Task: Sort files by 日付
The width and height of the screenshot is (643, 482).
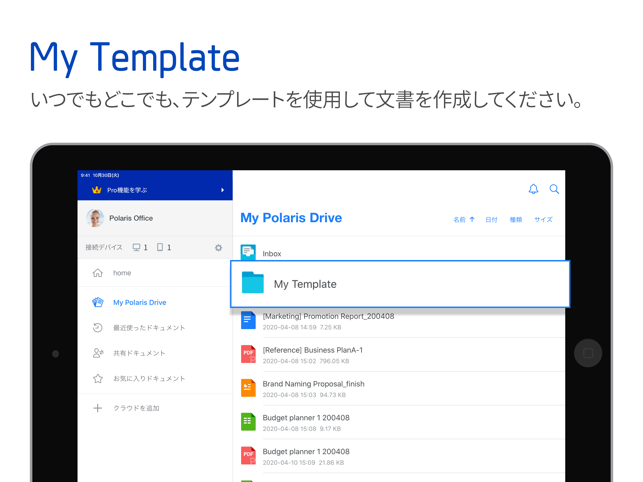Action: point(491,220)
